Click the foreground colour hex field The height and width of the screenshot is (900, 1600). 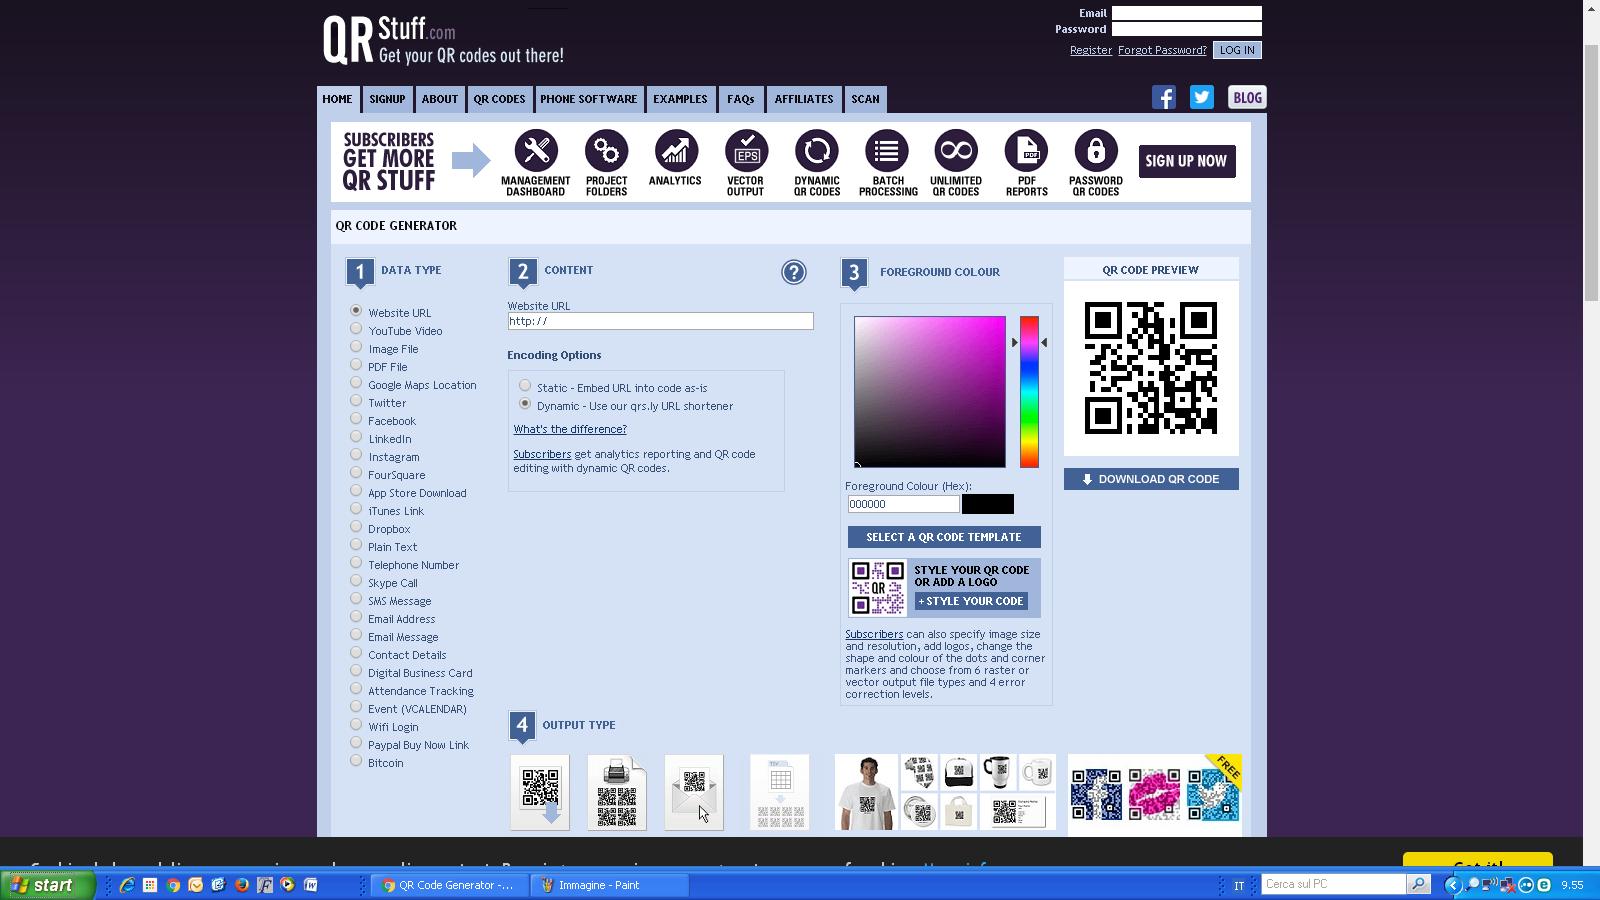(903, 504)
